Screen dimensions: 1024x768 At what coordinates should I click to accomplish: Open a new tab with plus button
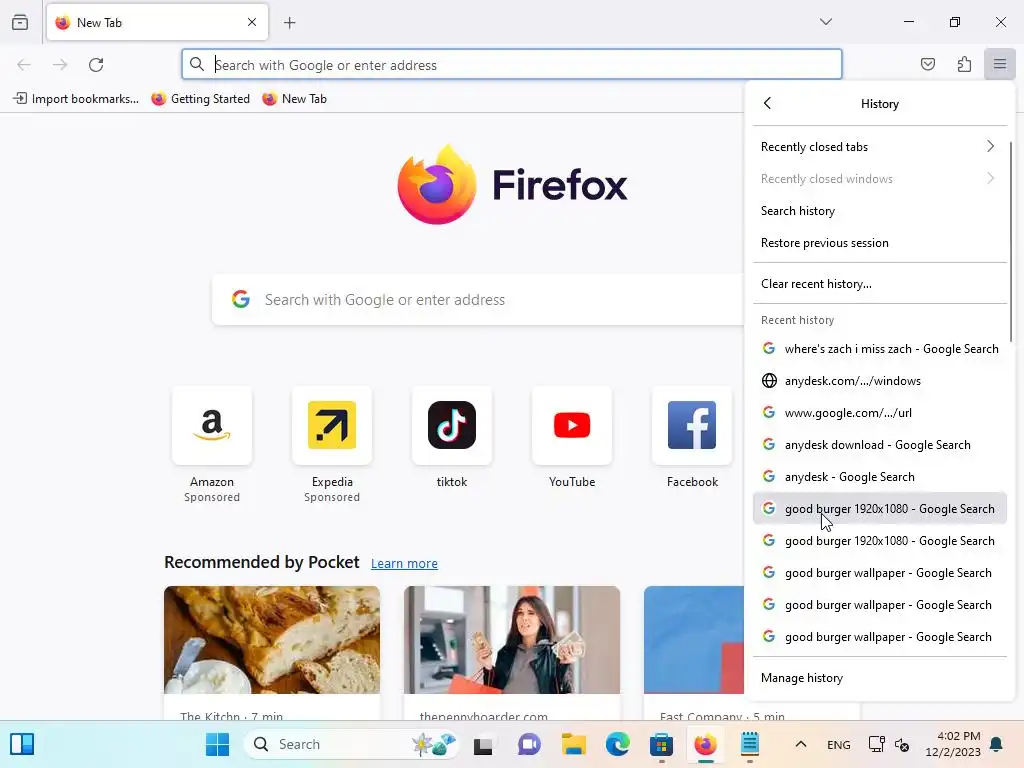290,23
